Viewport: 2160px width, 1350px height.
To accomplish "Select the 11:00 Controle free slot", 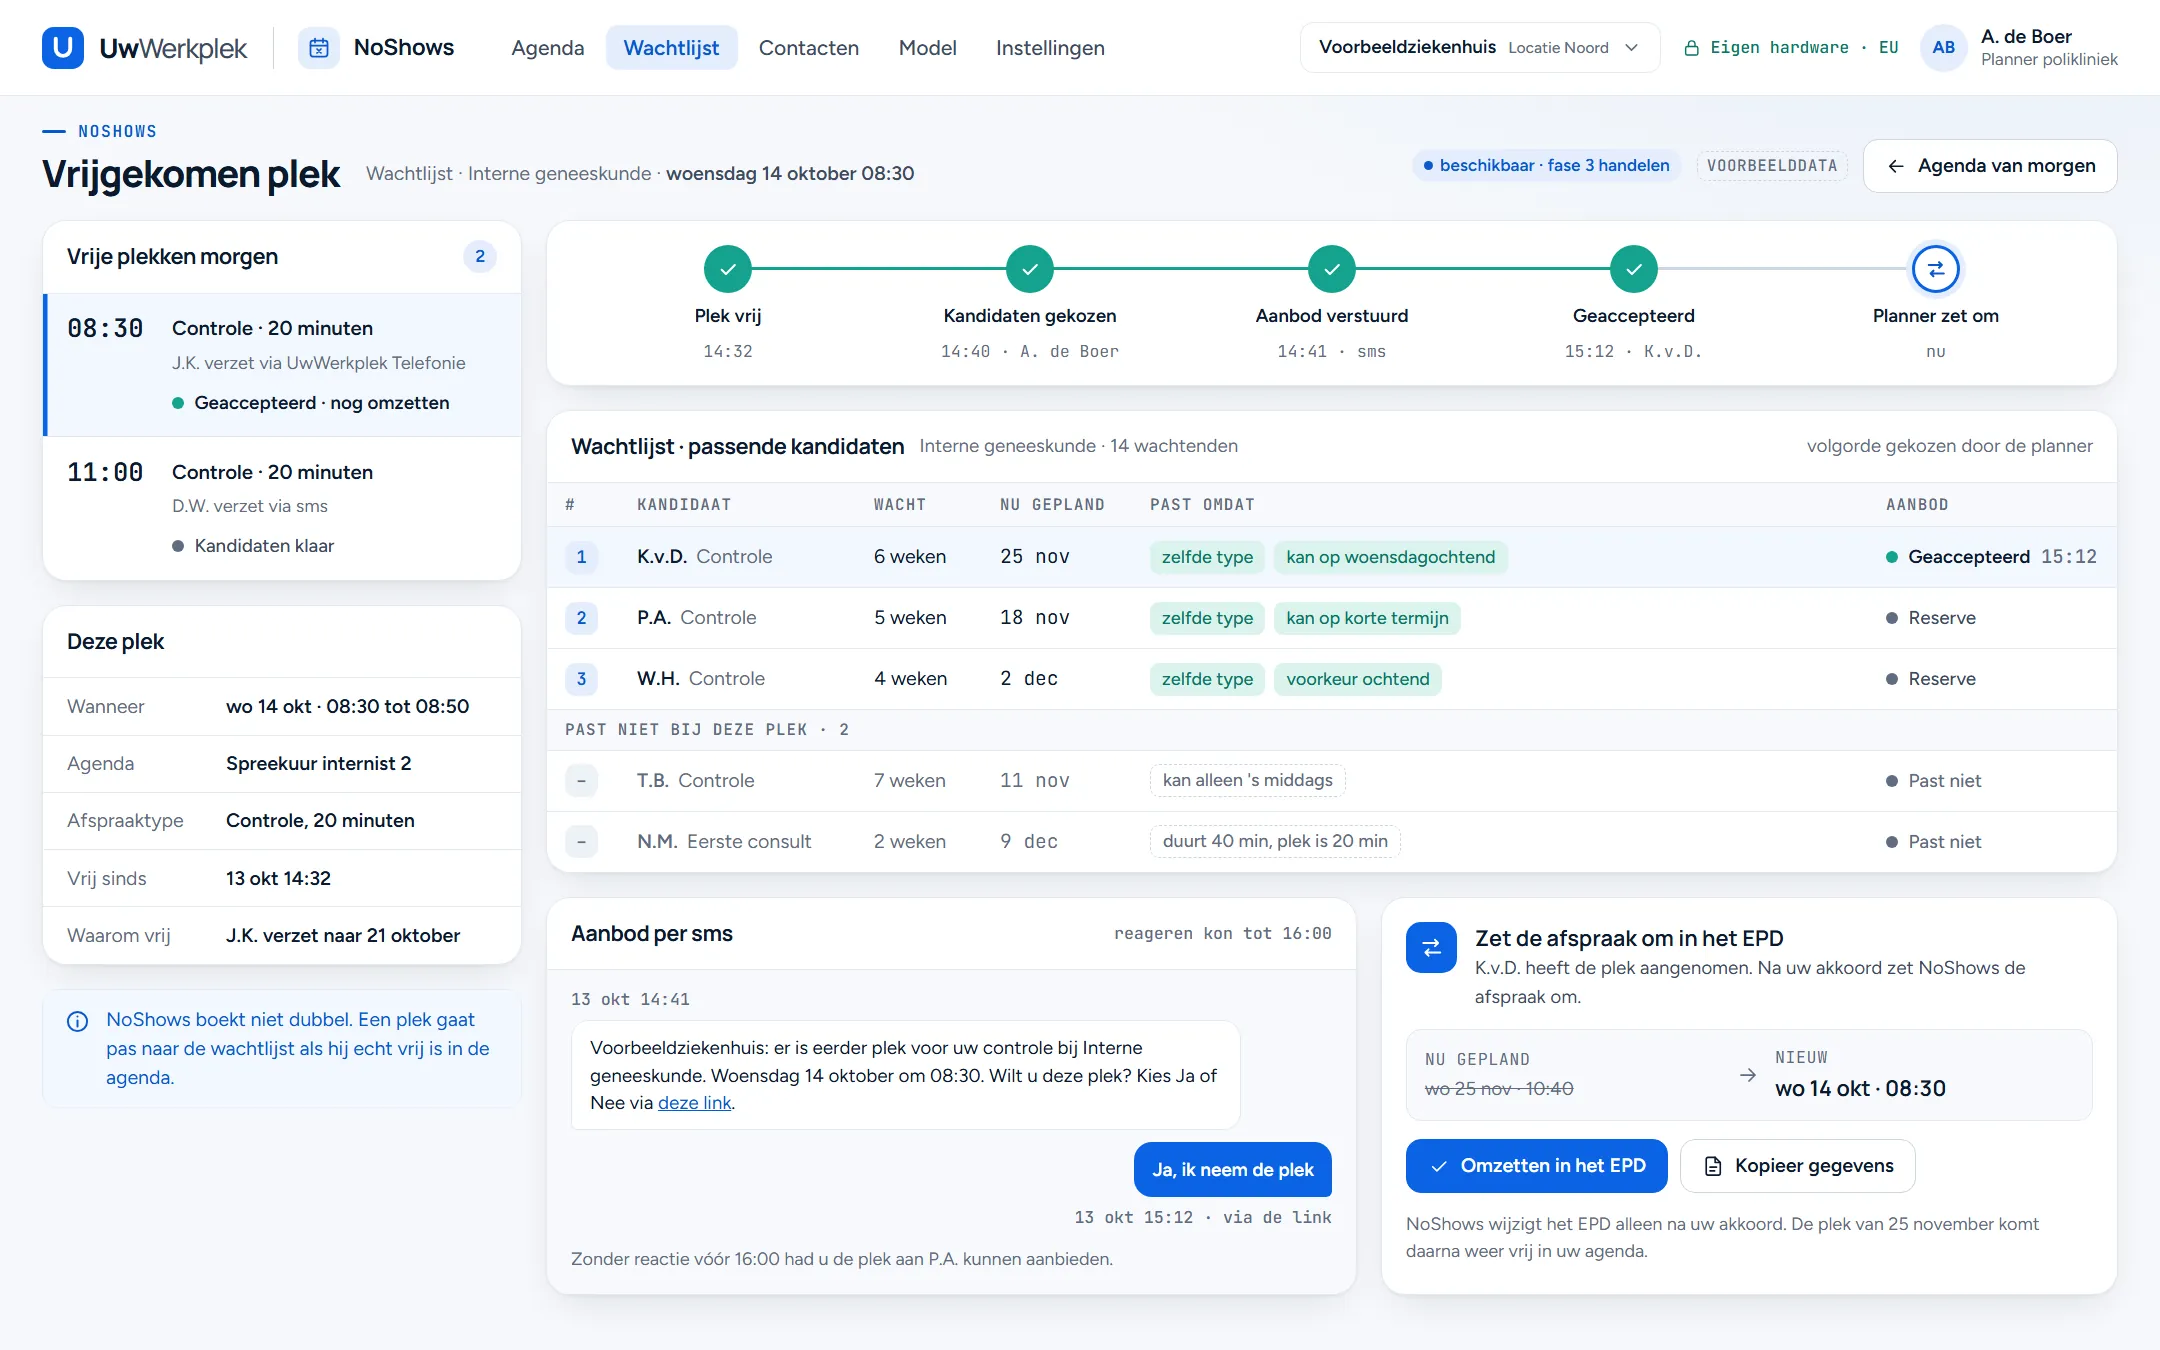I will 283,508.
